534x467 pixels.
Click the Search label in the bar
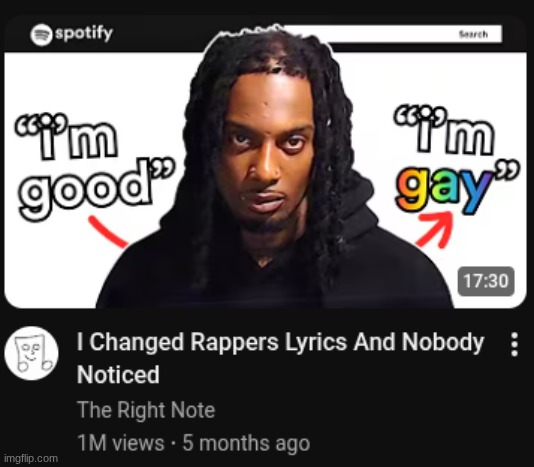point(473,34)
